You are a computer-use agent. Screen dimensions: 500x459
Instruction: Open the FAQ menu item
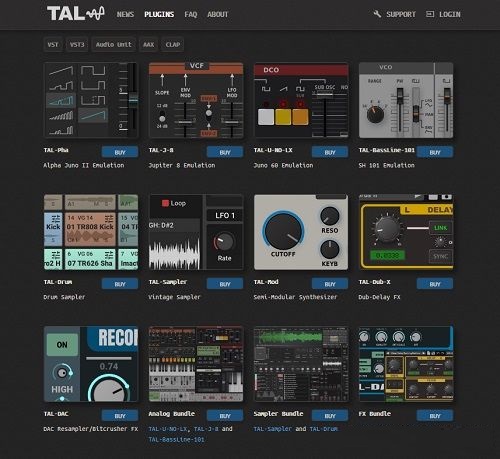point(191,14)
